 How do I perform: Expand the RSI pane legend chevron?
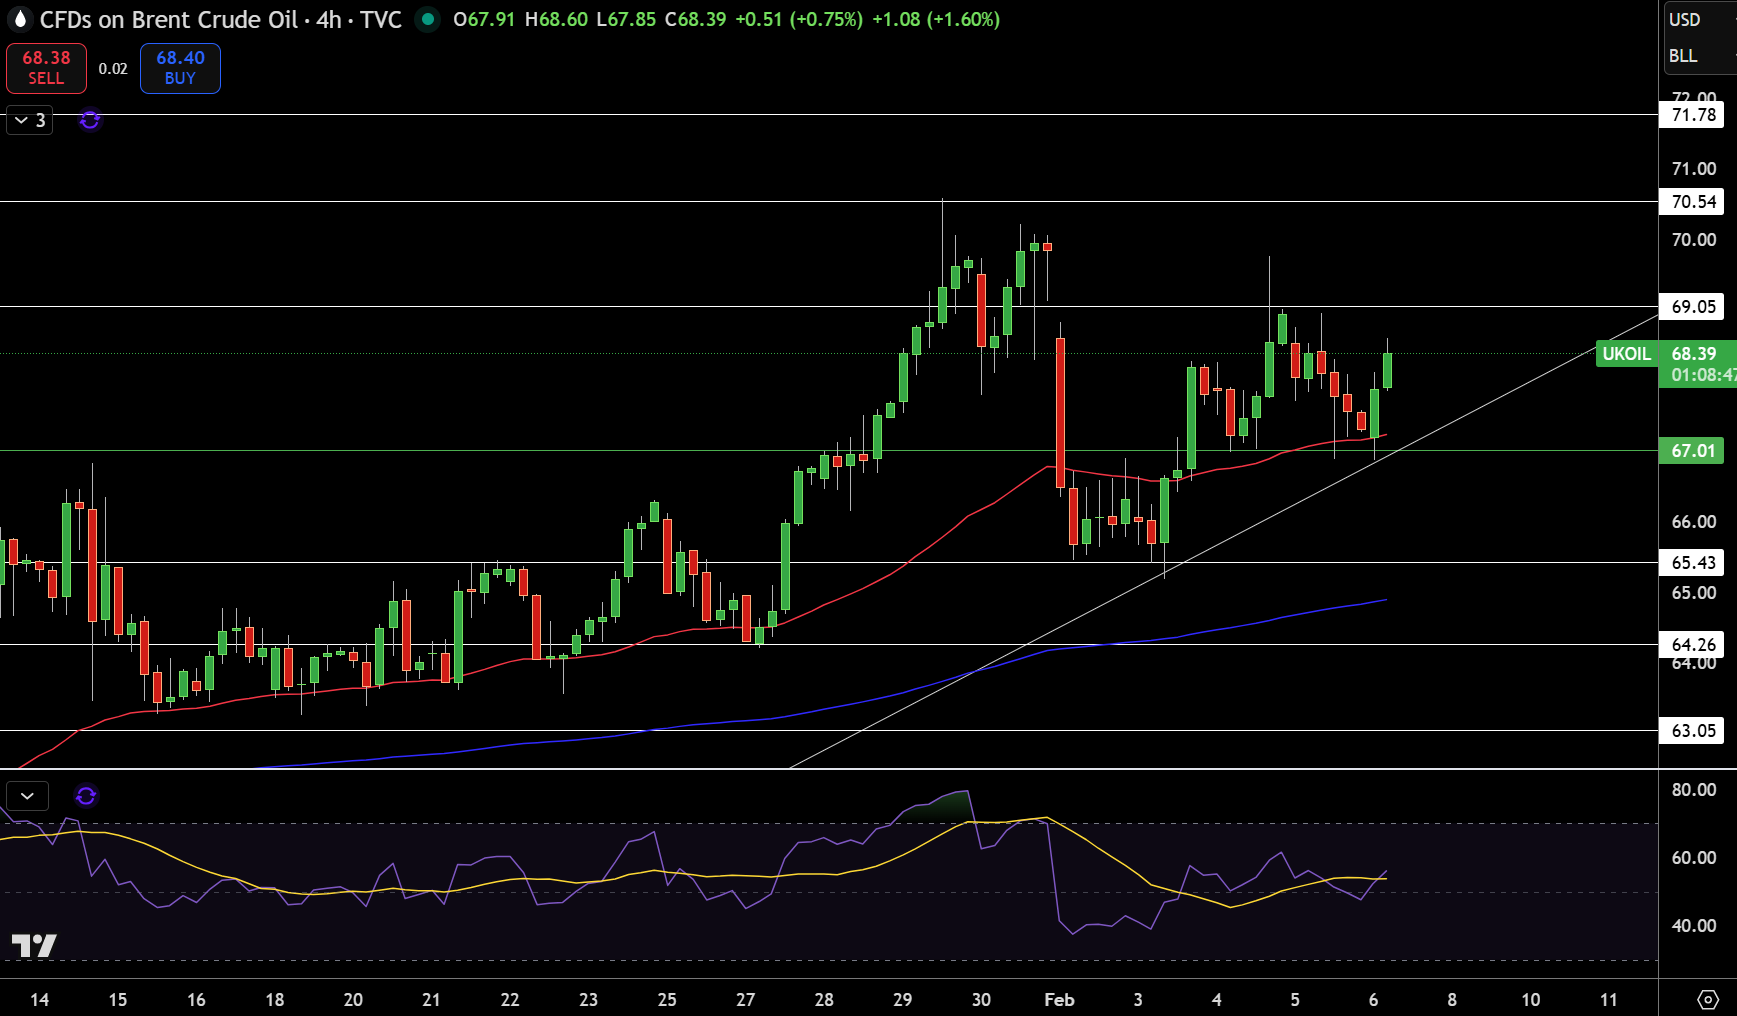pyautogui.click(x=28, y=796)
